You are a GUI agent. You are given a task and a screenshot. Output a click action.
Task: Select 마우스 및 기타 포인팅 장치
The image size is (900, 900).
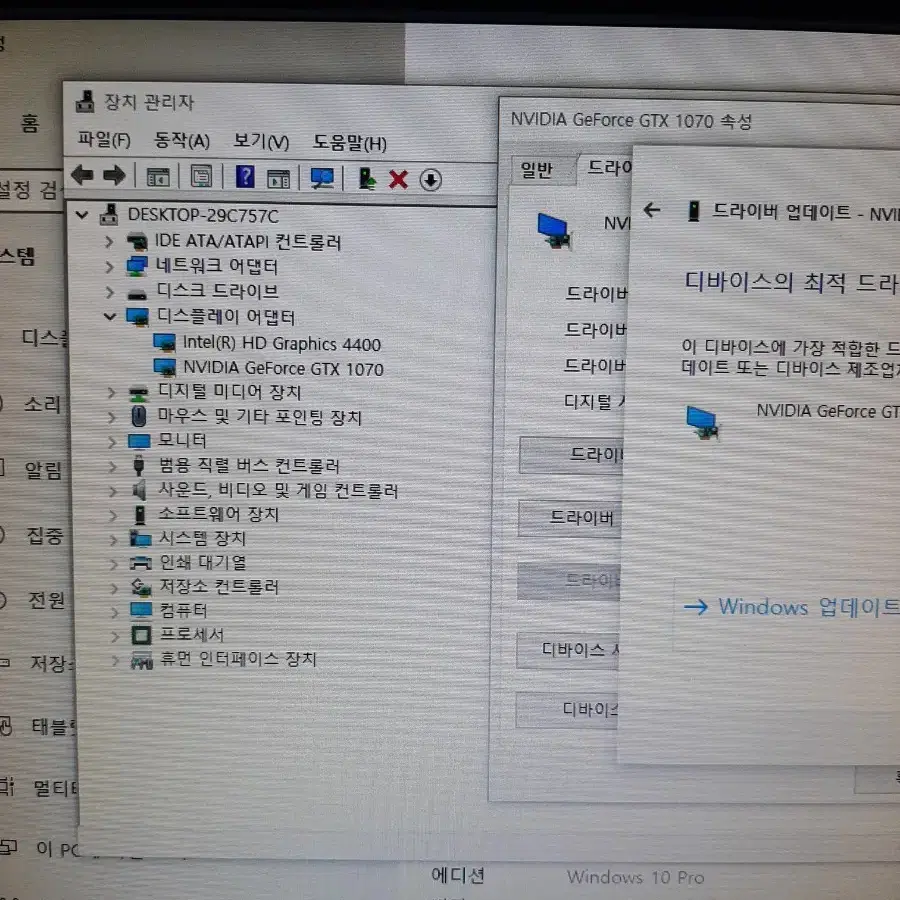(x=260, y=417)
